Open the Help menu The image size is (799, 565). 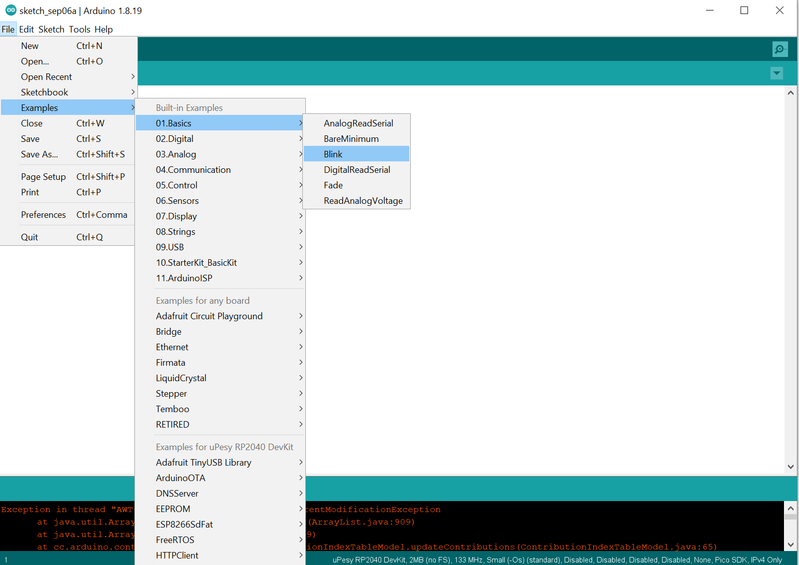pos(103,29)
